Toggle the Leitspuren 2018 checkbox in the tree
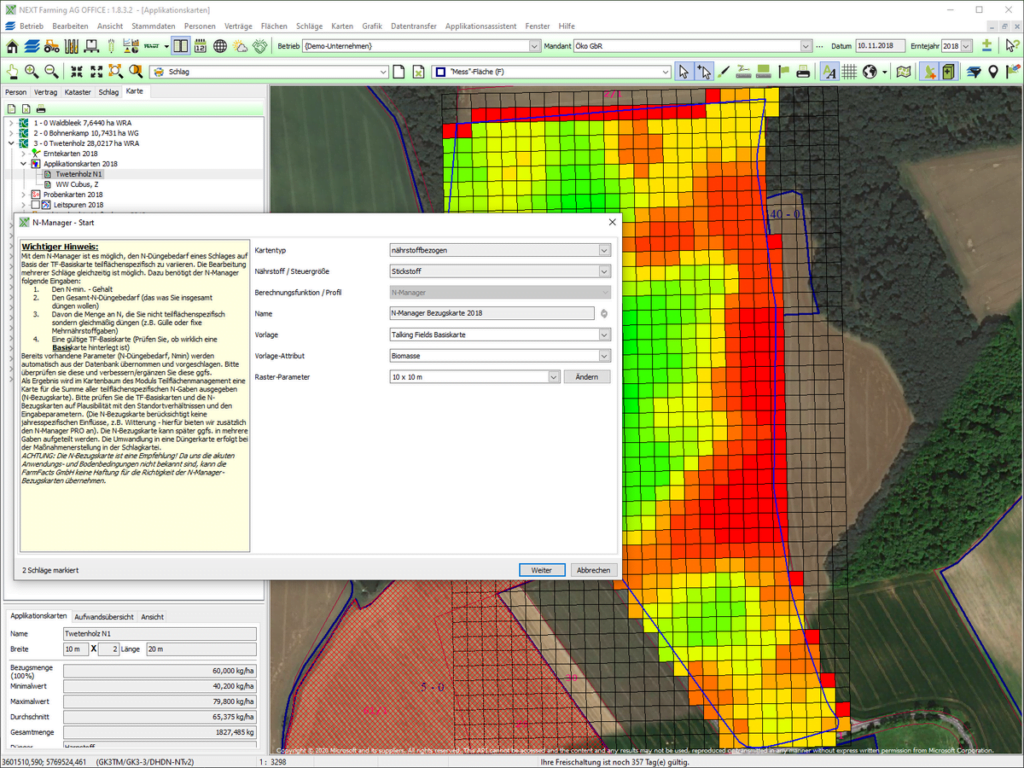Image resolution: width=1024 pixels, height=768 pixels. (x=36, y=204)
